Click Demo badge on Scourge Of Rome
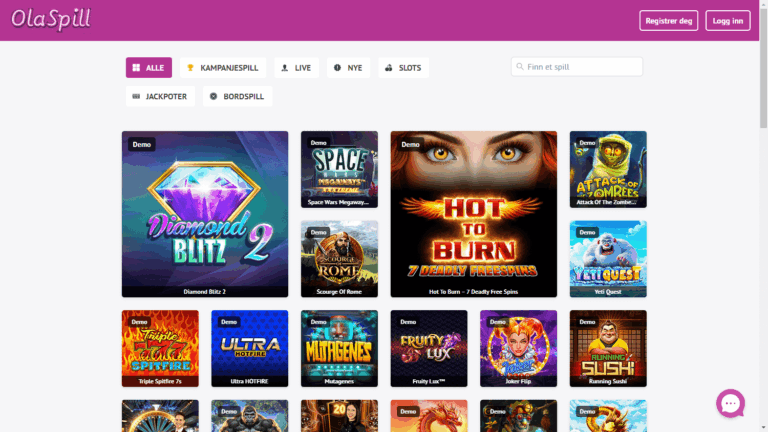The image size is (768, 432). tap(318, 232)
